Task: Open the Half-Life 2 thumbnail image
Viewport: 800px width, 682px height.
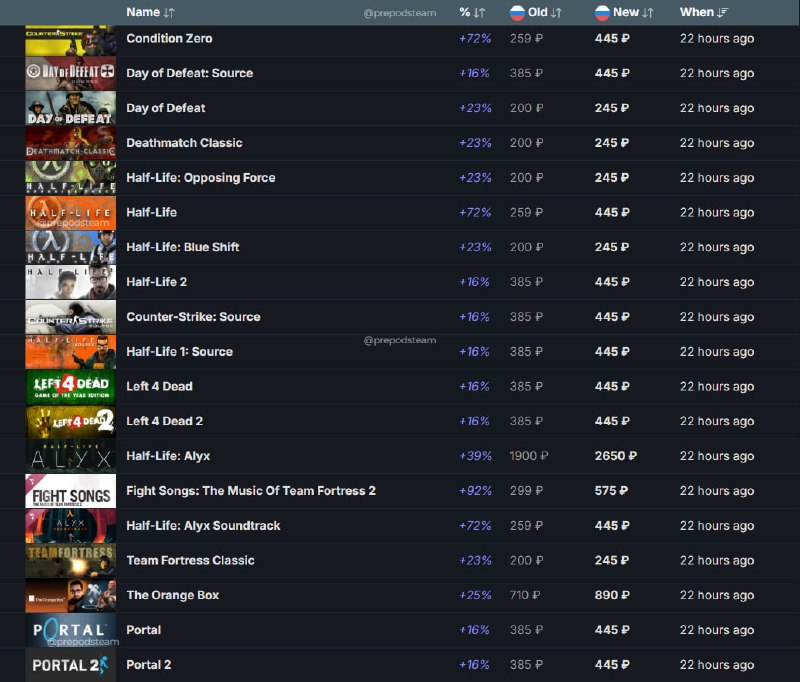Action: (70, 282)
